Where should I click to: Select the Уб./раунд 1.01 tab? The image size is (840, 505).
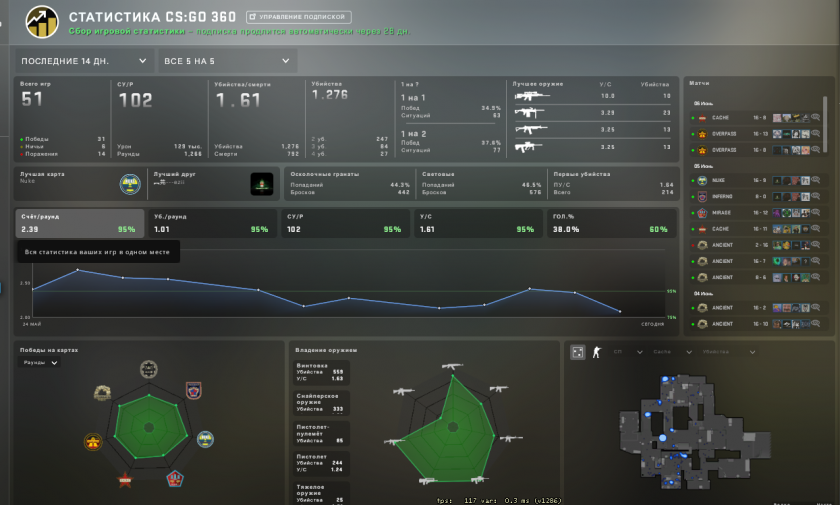212,223
